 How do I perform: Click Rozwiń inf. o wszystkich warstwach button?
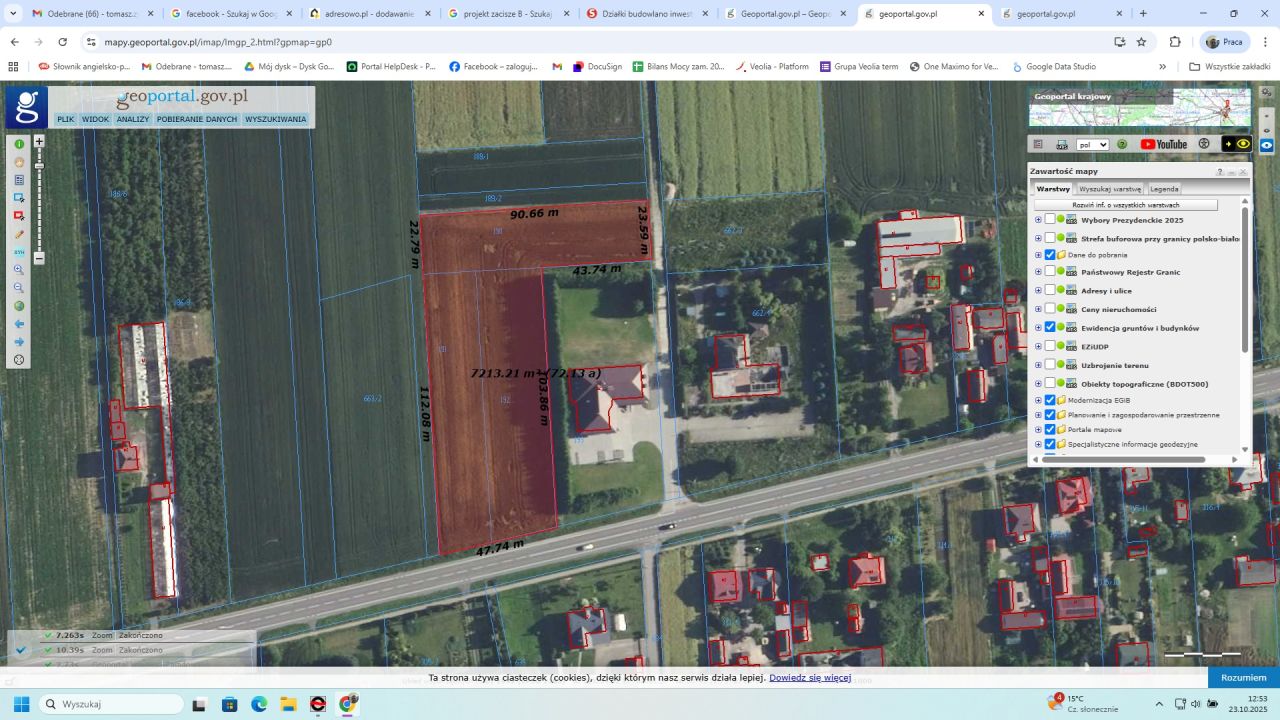pos(1126,205)
